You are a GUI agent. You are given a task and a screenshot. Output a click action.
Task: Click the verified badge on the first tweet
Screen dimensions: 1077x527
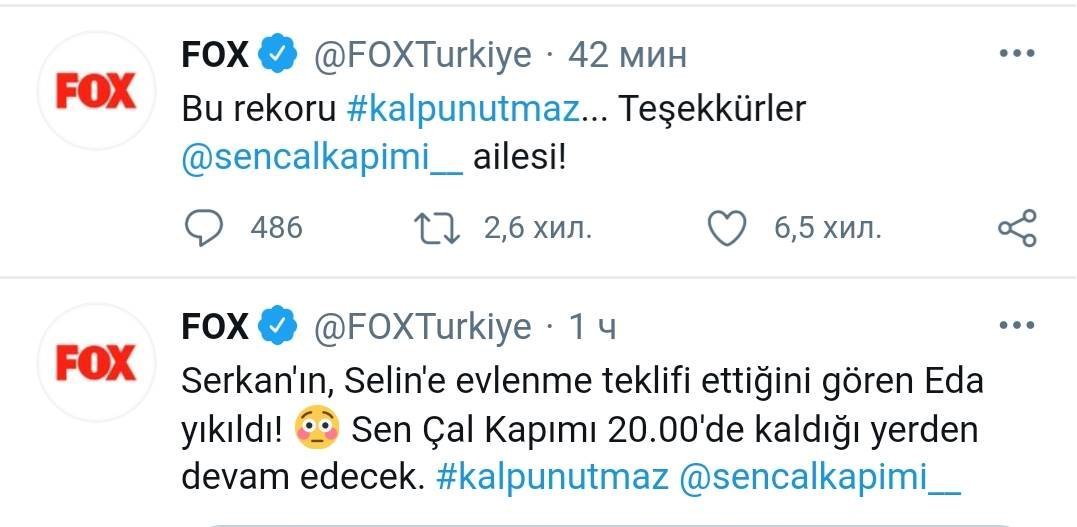click(x=276, y=56)
